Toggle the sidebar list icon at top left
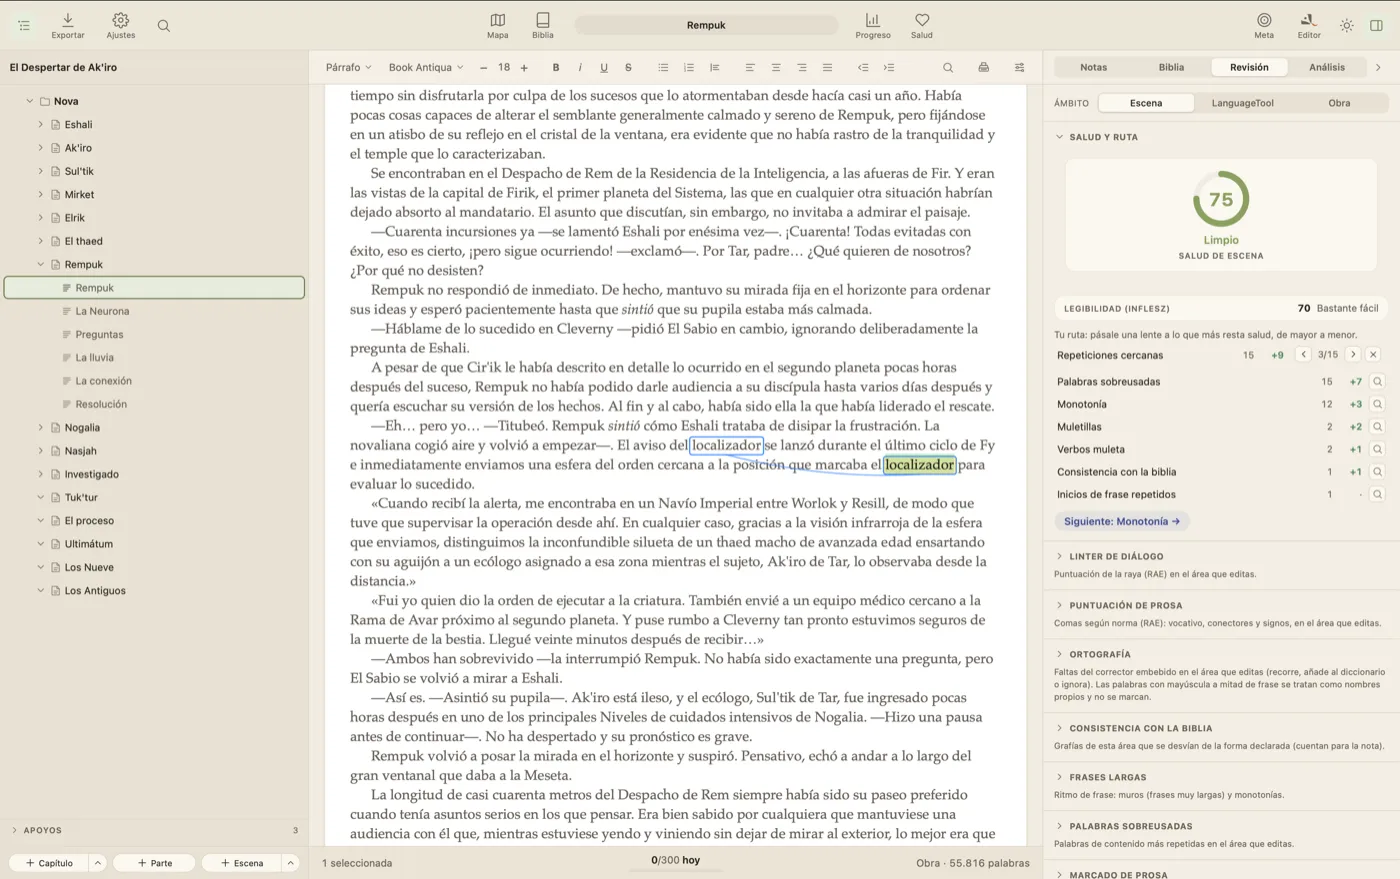 [24, 26]
